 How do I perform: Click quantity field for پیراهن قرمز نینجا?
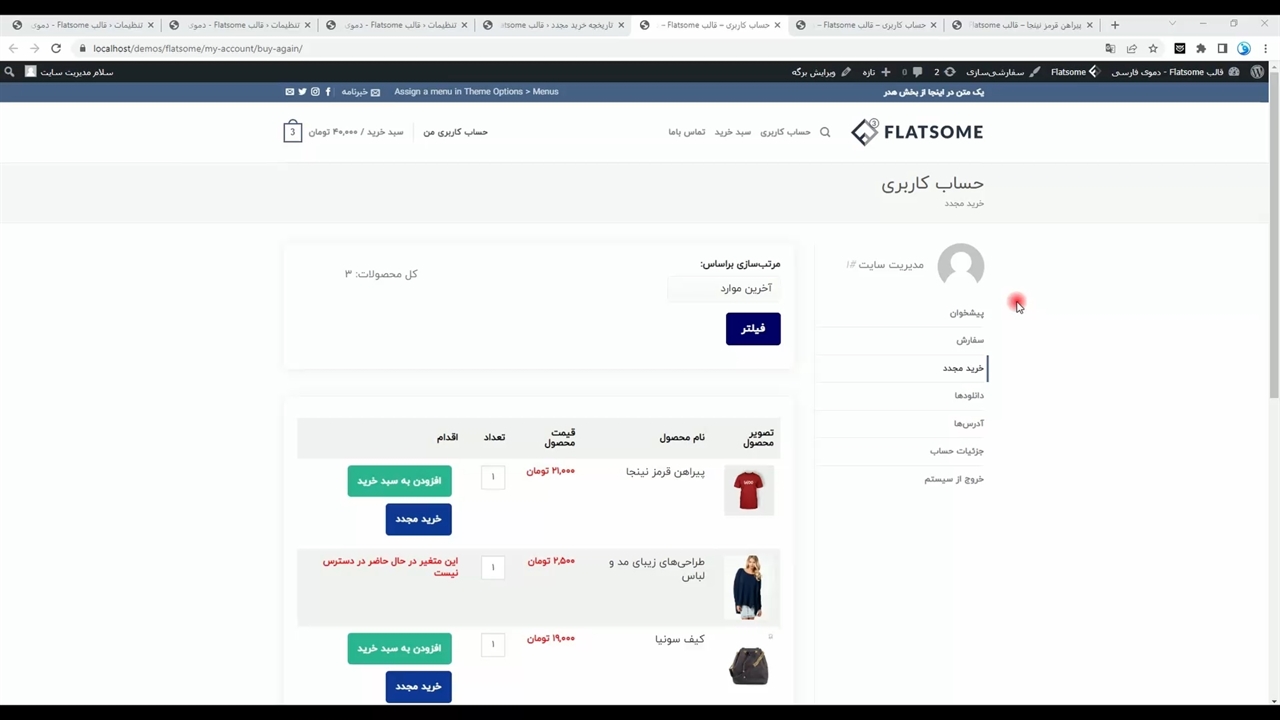click(x=493, y=477)
